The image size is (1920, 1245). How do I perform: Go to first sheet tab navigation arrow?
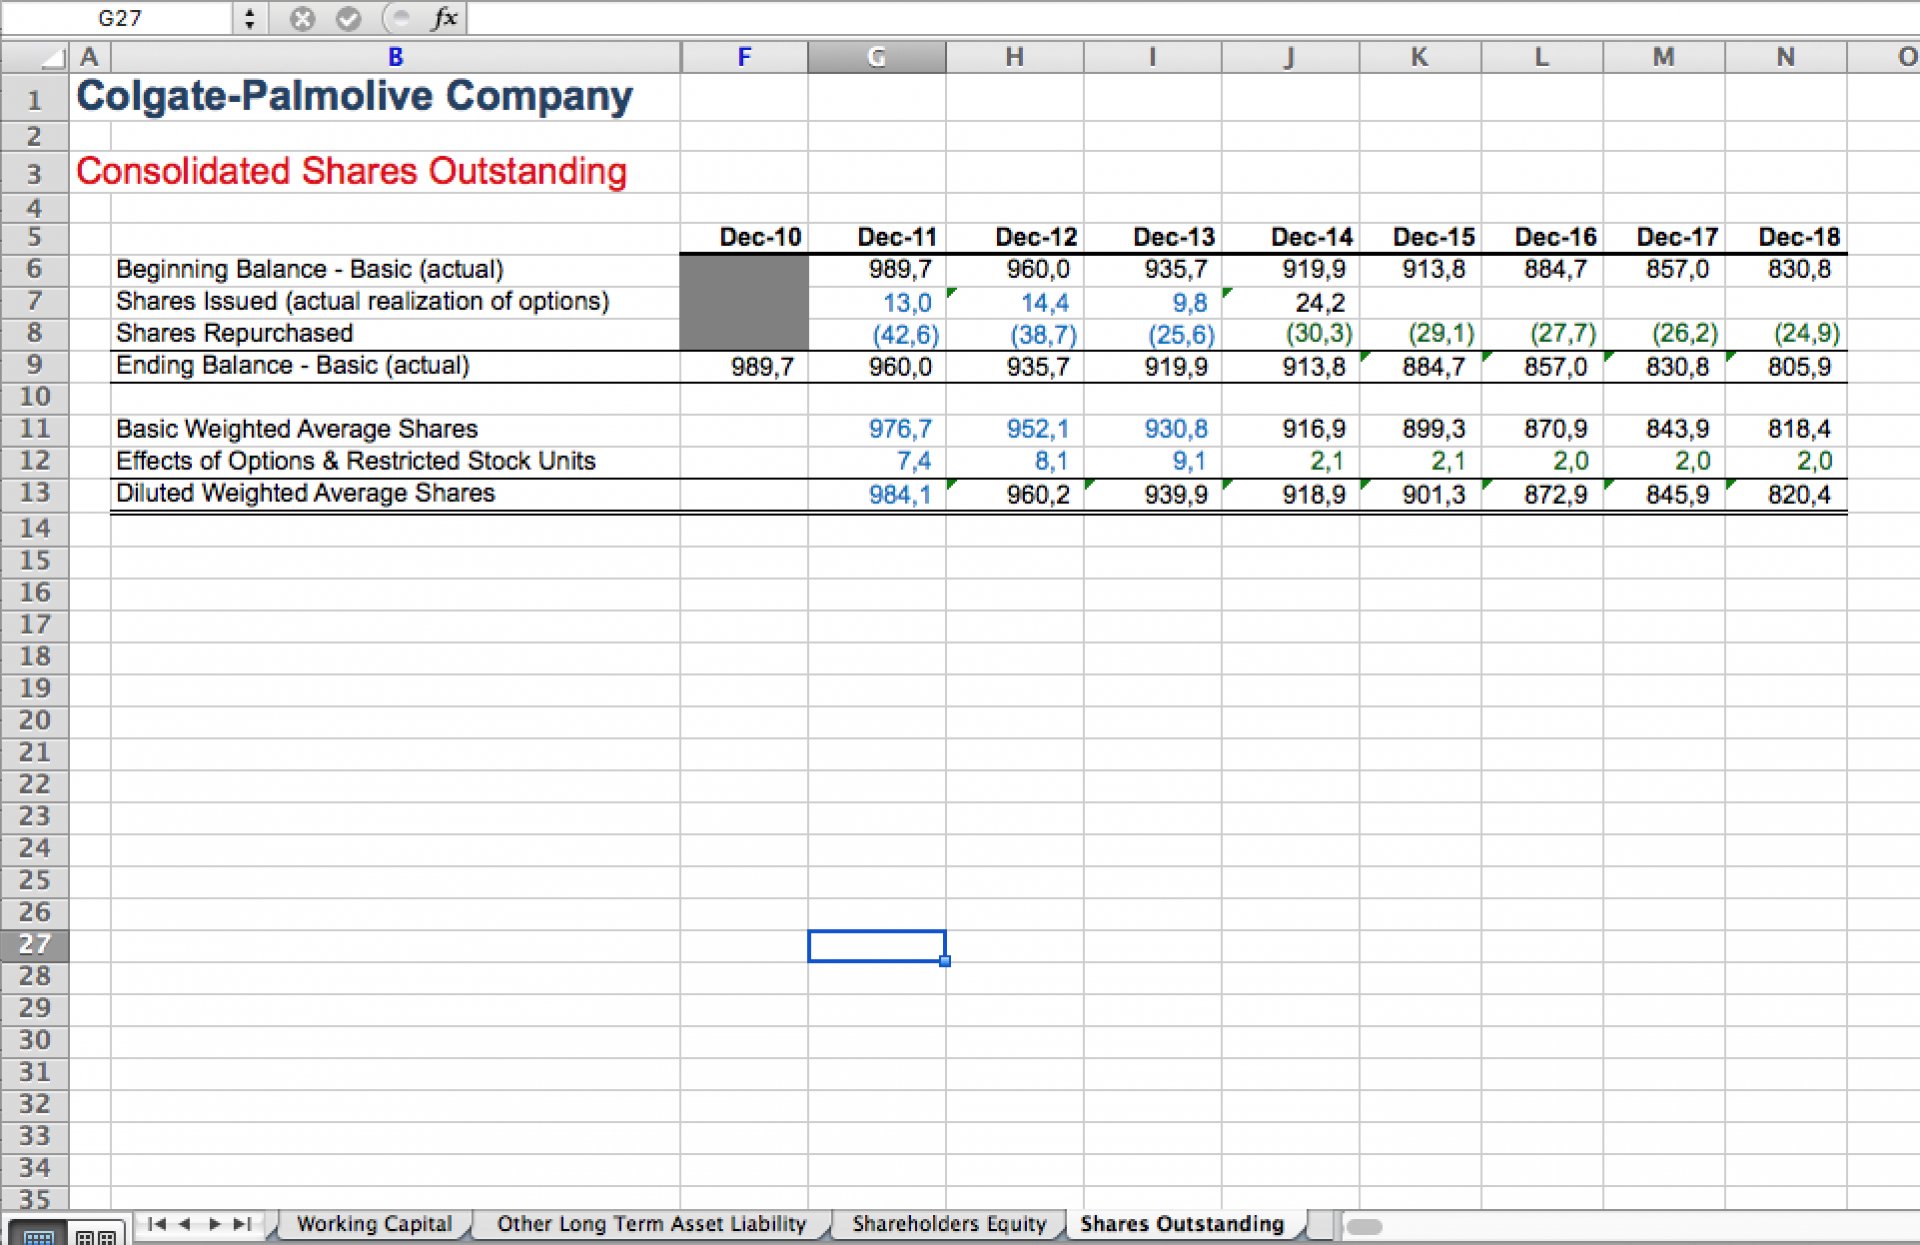click(x=157, y=1224)
